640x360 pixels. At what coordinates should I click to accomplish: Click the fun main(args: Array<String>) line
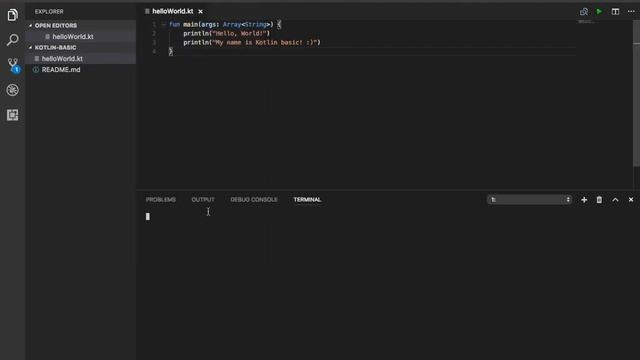pos(225,24)
